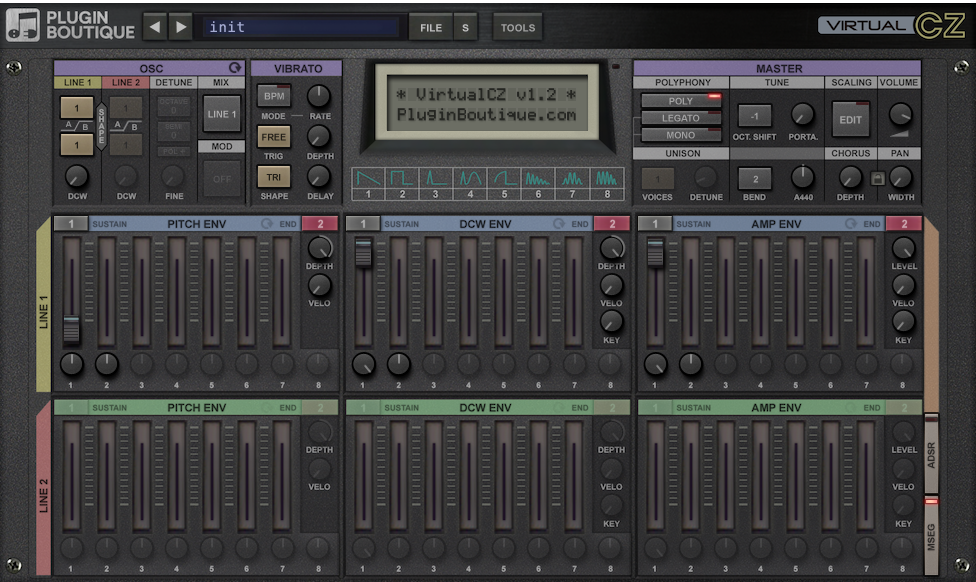Viewport: 976px width, 582px height.
Task: Click the Virtual CZ logo
Action: pyautogui.click(x=891, y=26)
